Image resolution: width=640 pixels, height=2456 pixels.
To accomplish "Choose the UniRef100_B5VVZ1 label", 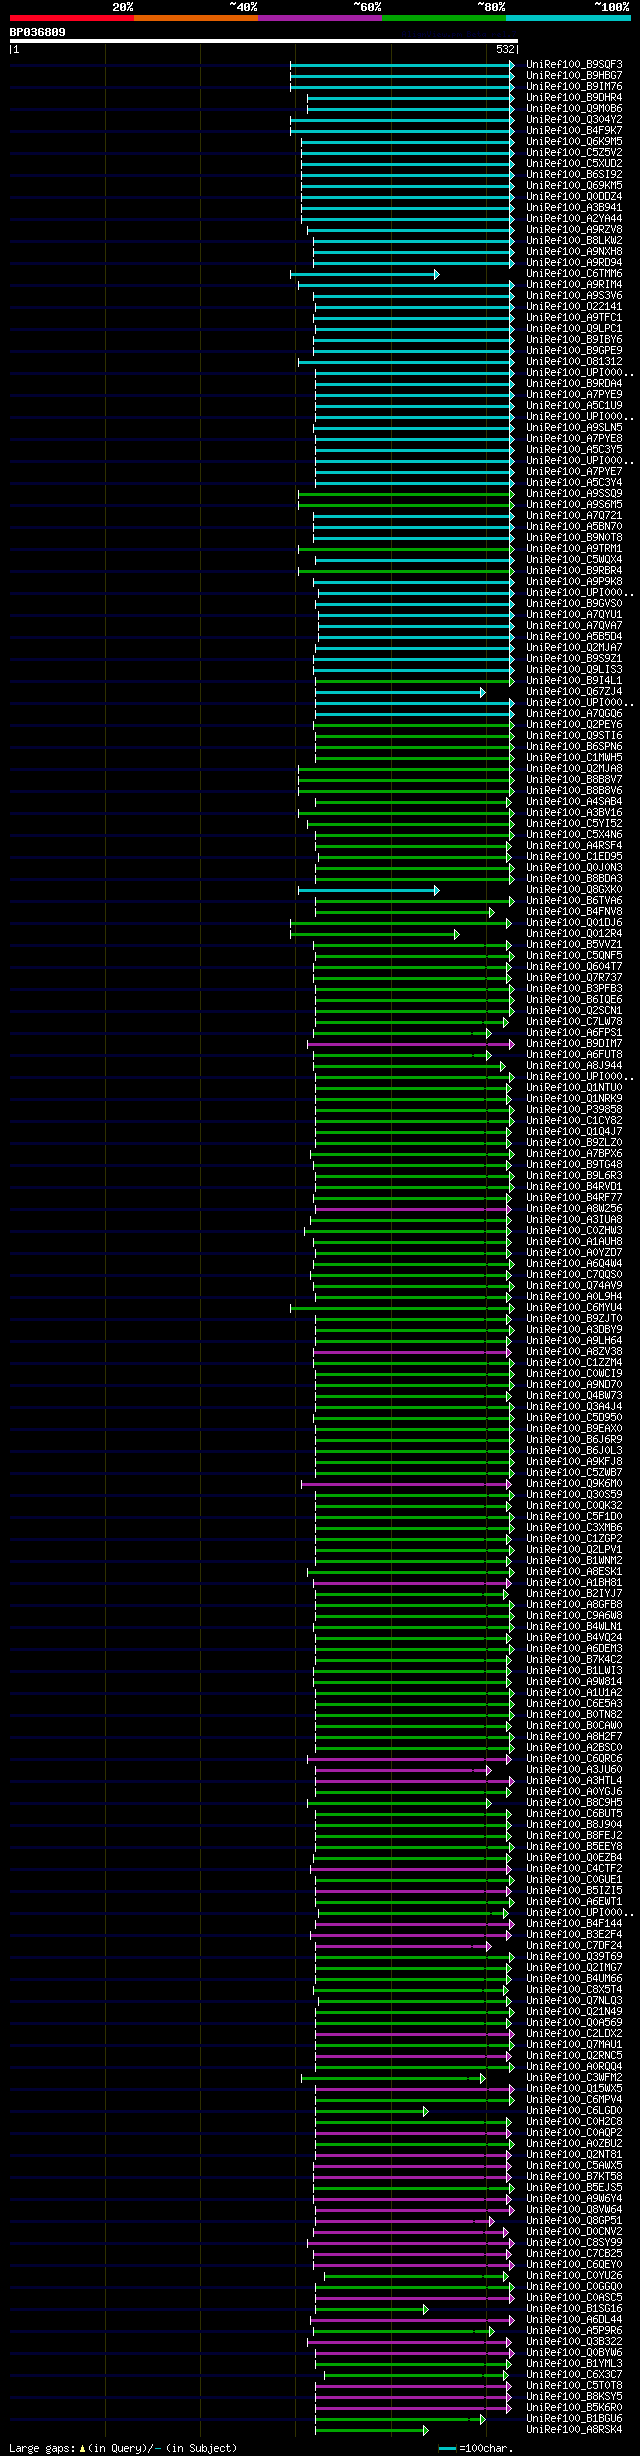I will [x=574, y=945].
